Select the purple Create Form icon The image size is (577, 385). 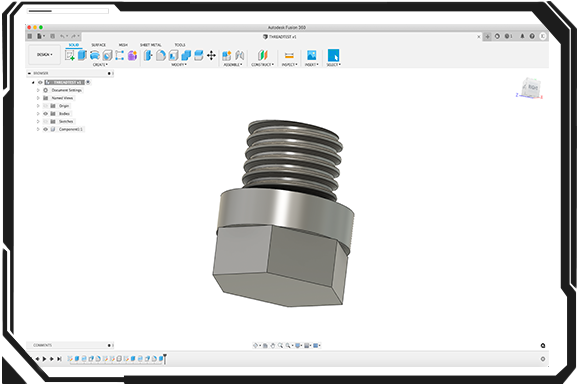click(132, 56)
